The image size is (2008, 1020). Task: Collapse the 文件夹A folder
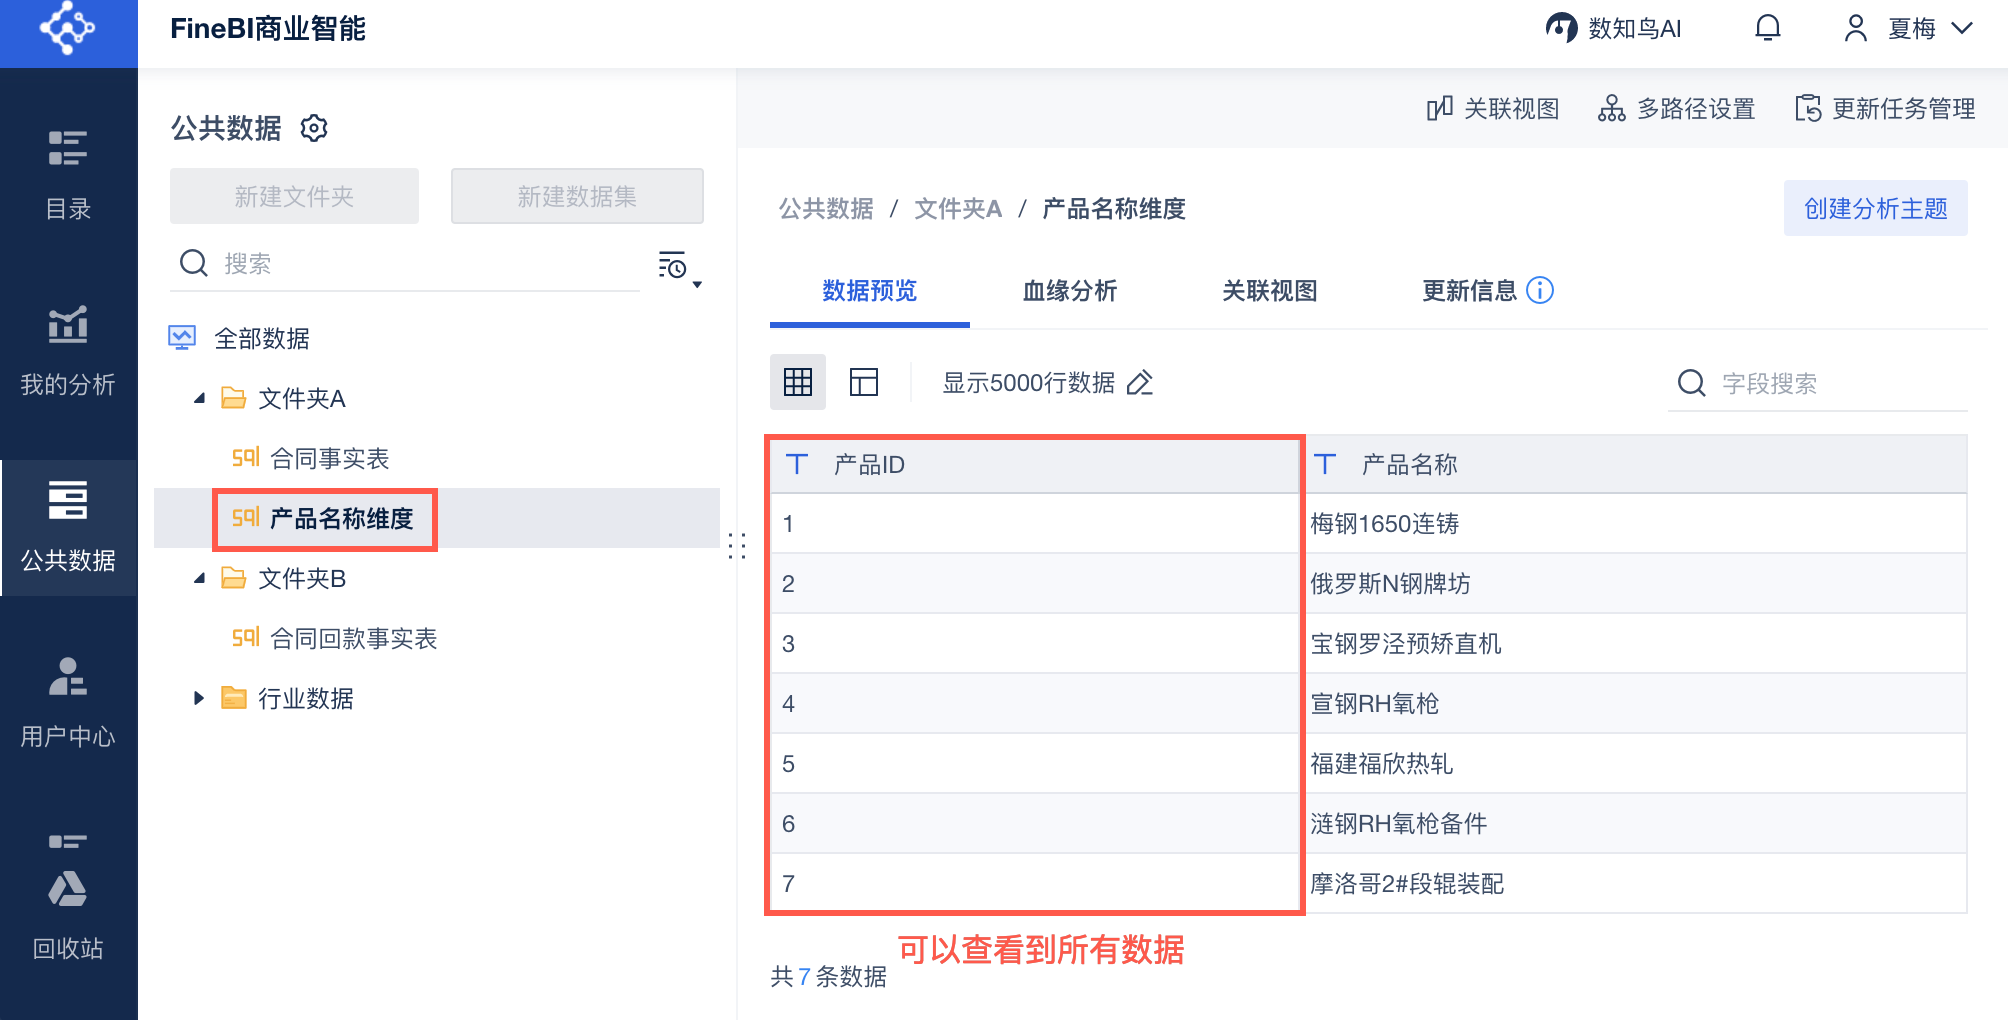(x=200, y=398)
